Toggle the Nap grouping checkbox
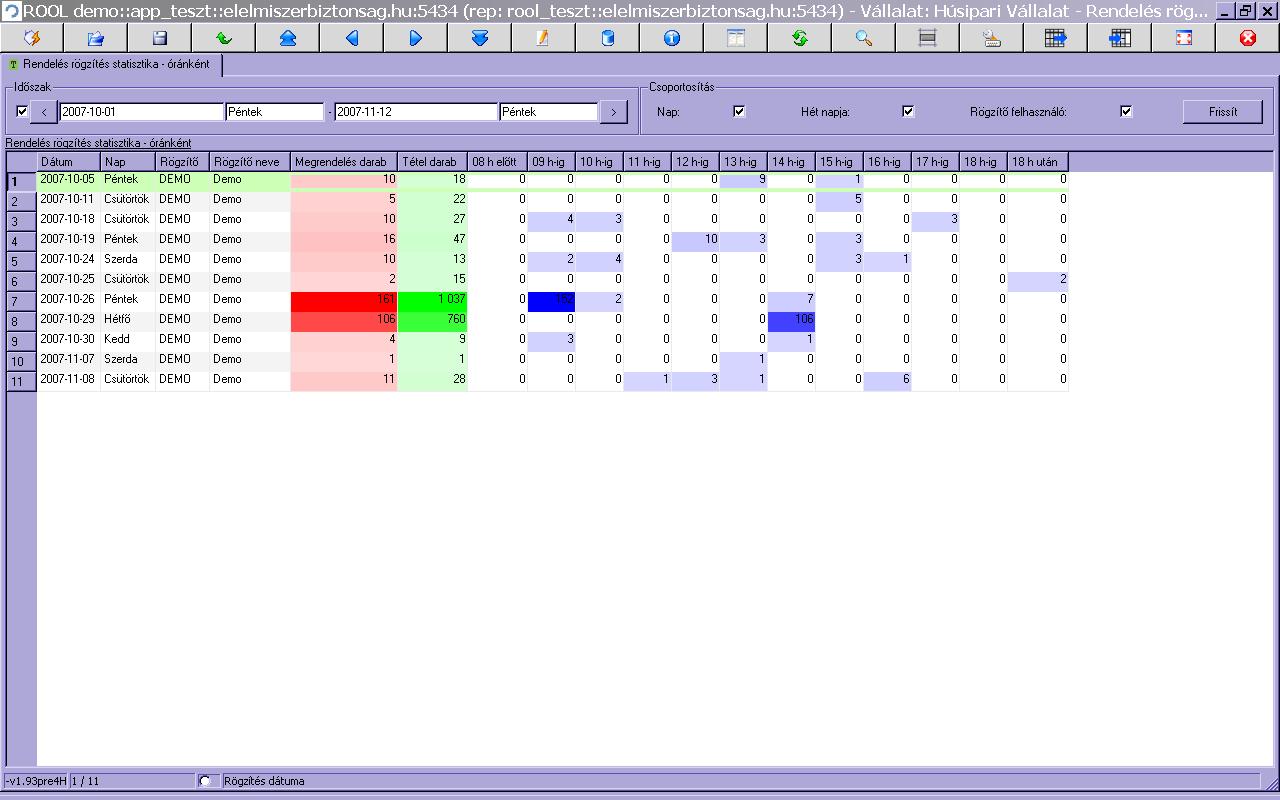Viewport: 1280px width, 800px height. pos(739,111)
